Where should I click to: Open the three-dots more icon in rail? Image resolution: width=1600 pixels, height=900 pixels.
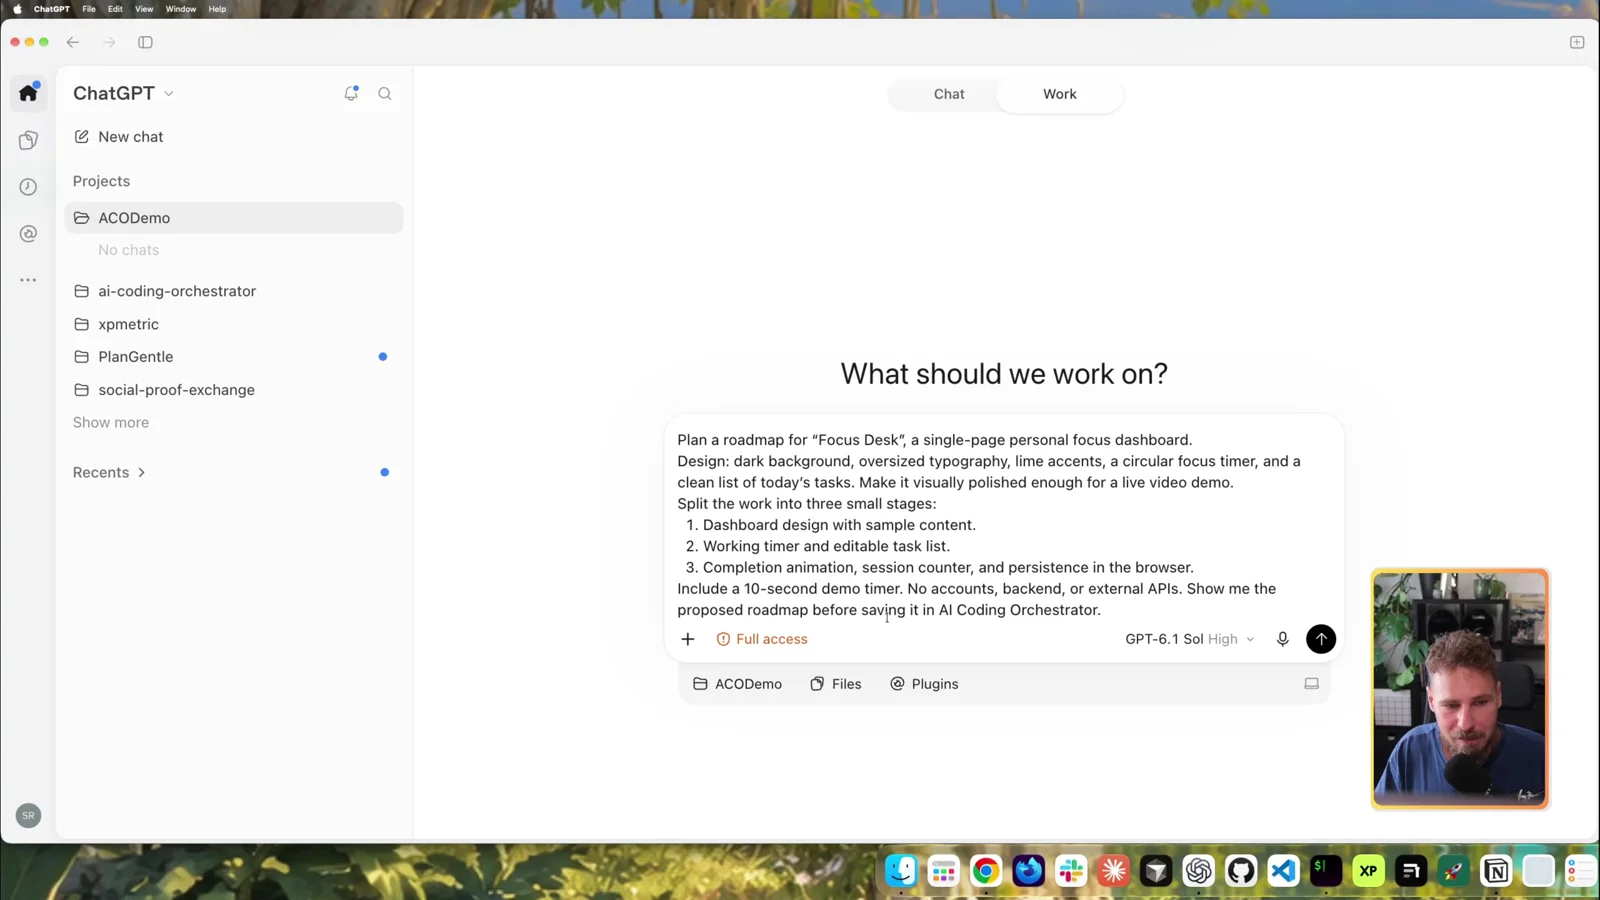pos(28,280)
